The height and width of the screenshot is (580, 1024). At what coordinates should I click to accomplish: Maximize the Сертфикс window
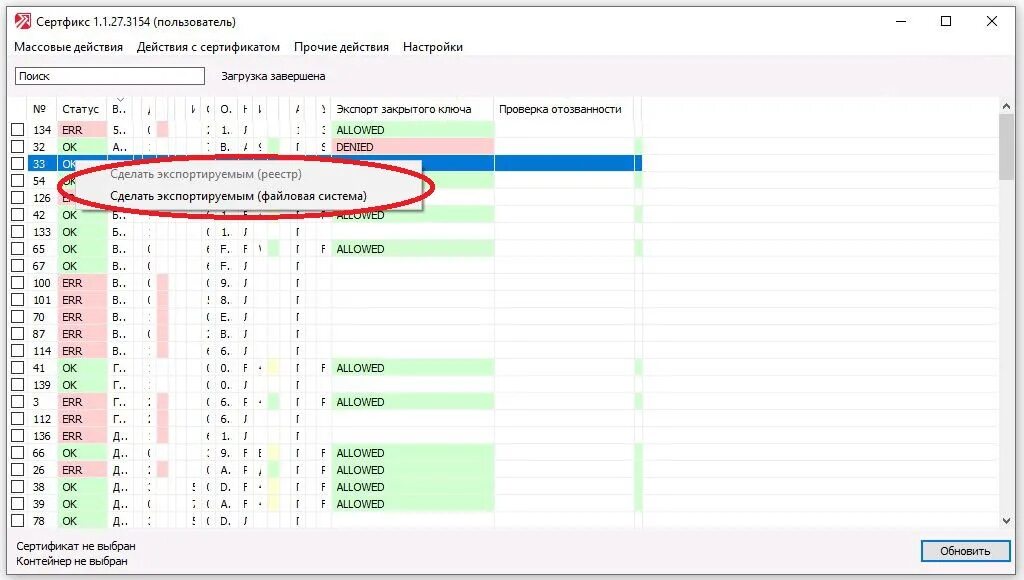[x=946, y=22]
